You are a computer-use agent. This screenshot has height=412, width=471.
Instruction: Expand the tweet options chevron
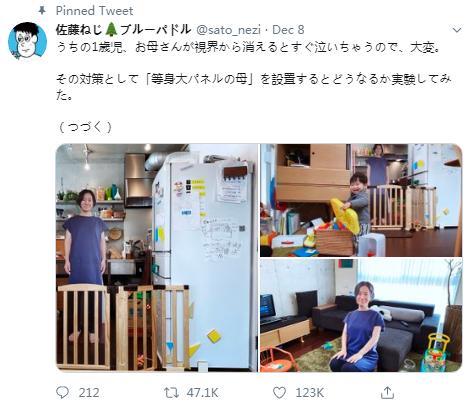pyautogui.click(x=457, y=30)
